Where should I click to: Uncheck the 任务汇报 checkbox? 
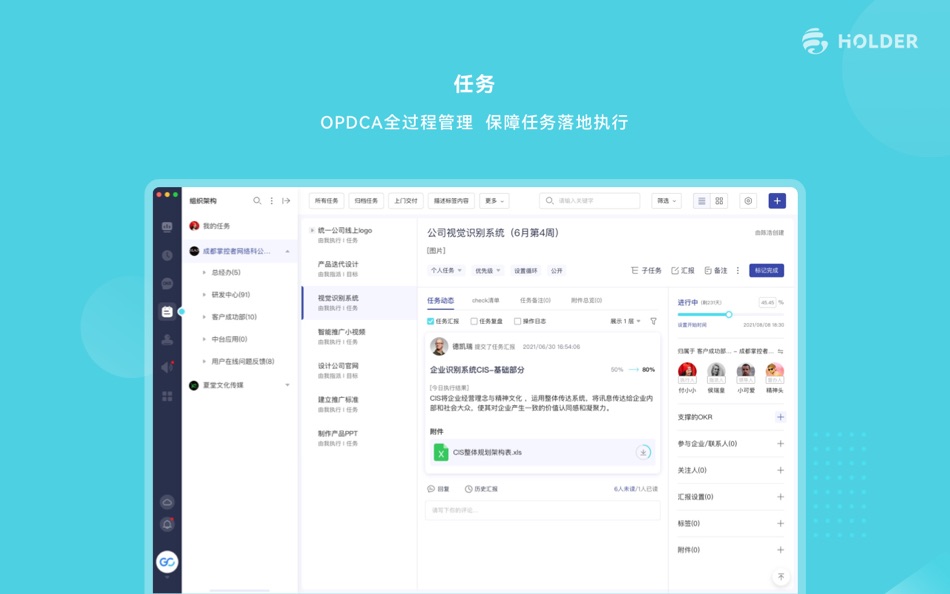tap(430, 321)
